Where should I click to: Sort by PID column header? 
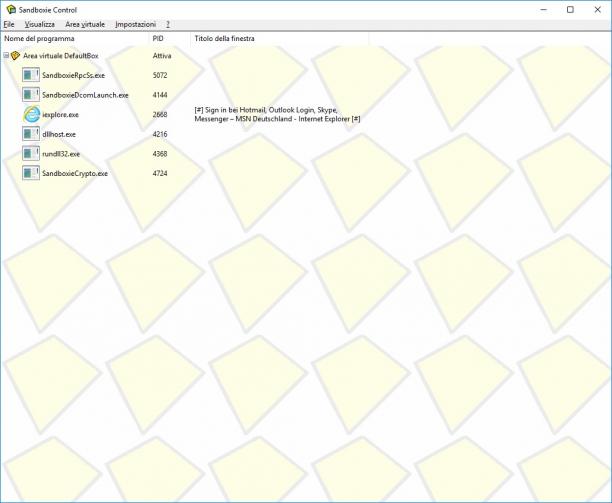point(170,39)
